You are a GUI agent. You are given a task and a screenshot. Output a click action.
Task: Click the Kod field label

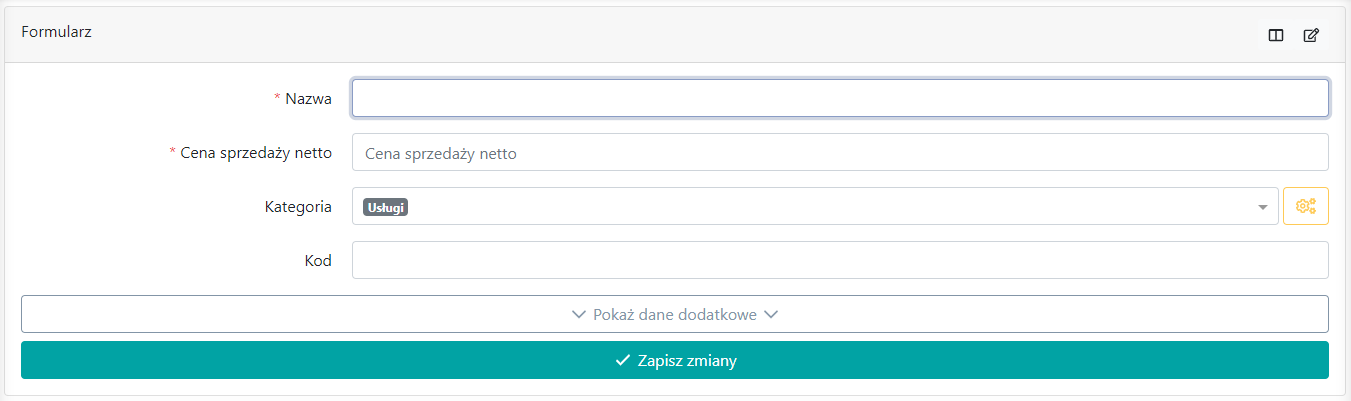point(318,261)
